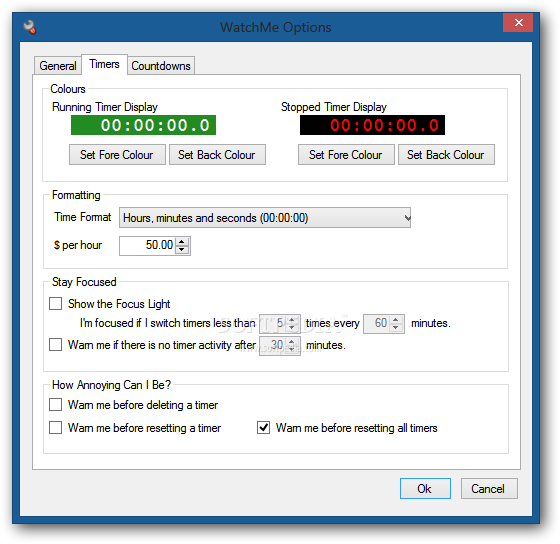Set Fore Colour for Stopped Timer Display
Viewport: 560px width, 544px height.
346,155
